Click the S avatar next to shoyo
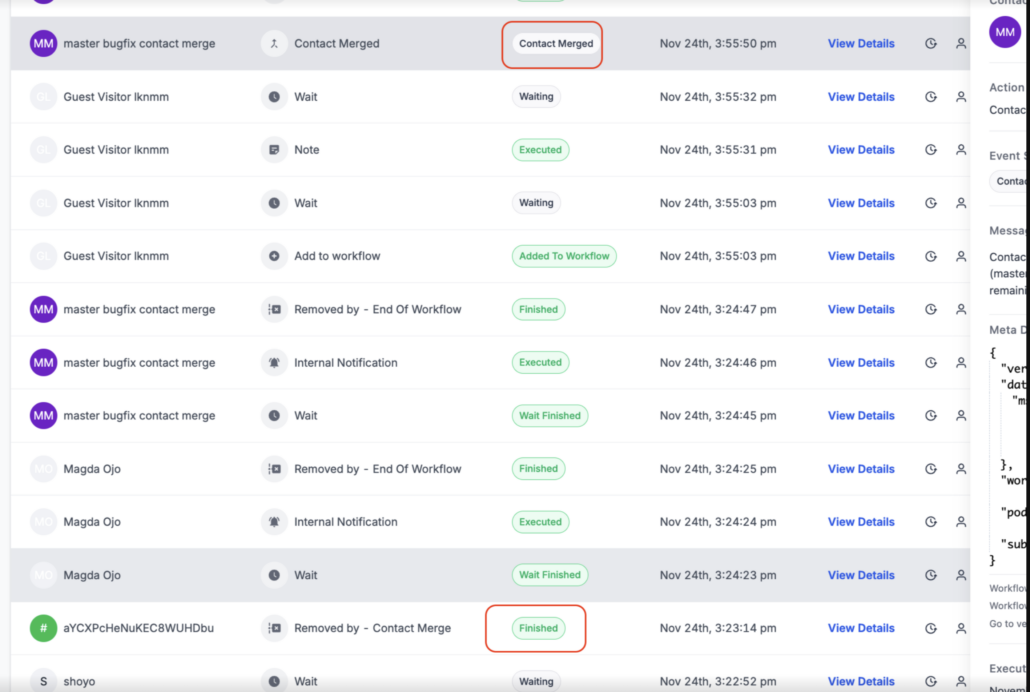 click(x=44, y=681)
